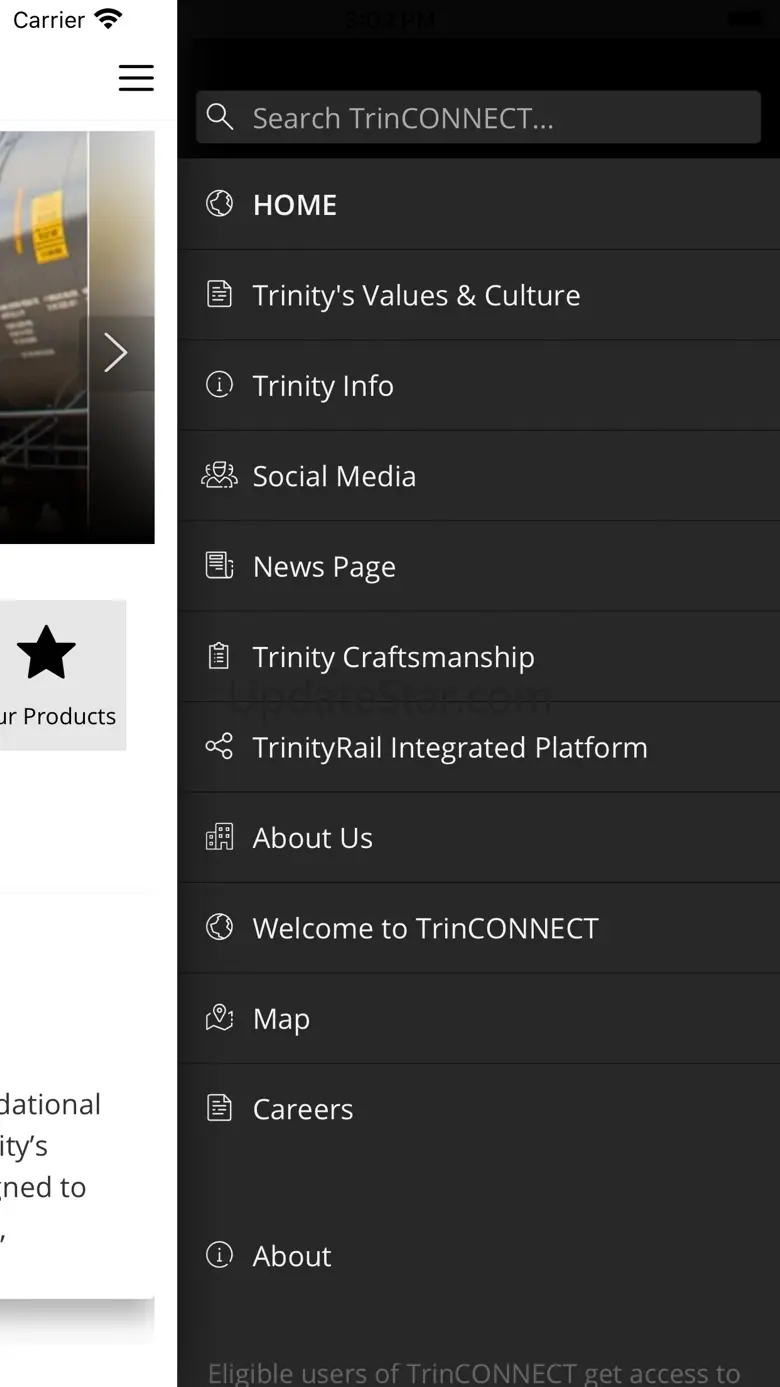The height and width of the screenshot is (1387, 780).
Task: Tap the globe icon beside HOME
Action: [219, 204]
